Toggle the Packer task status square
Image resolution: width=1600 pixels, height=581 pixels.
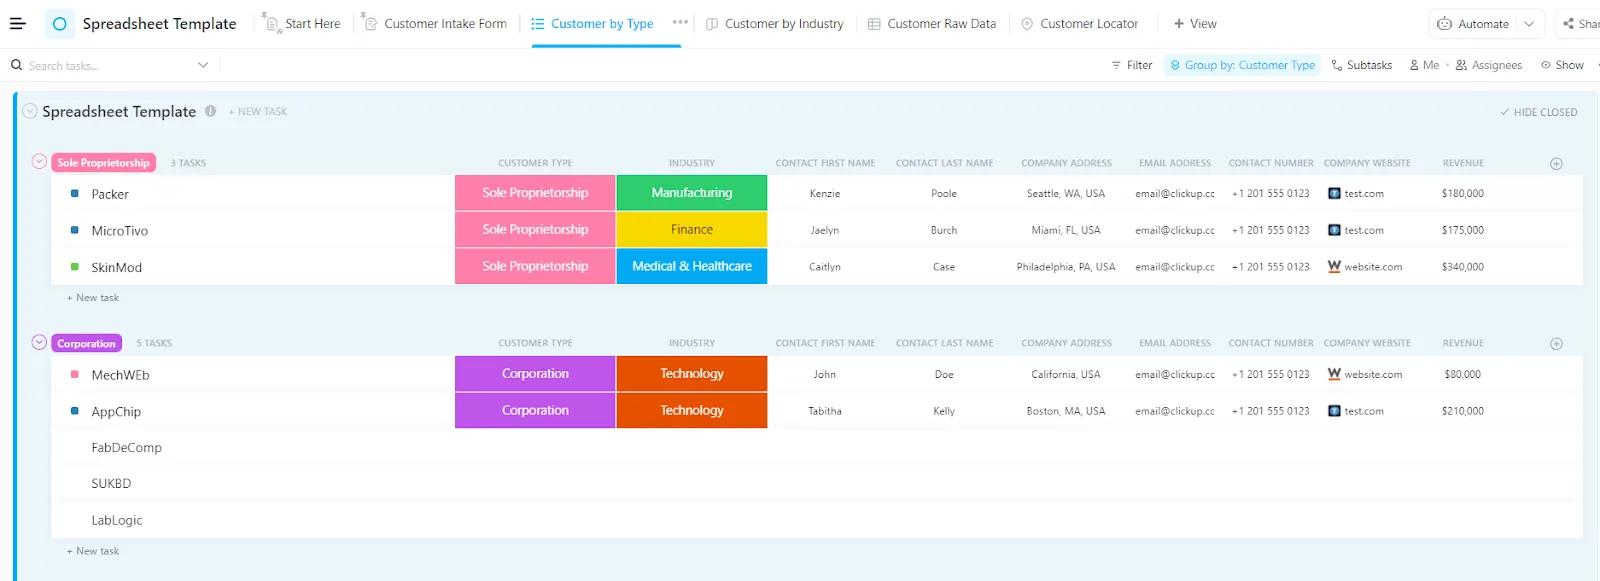75,193
